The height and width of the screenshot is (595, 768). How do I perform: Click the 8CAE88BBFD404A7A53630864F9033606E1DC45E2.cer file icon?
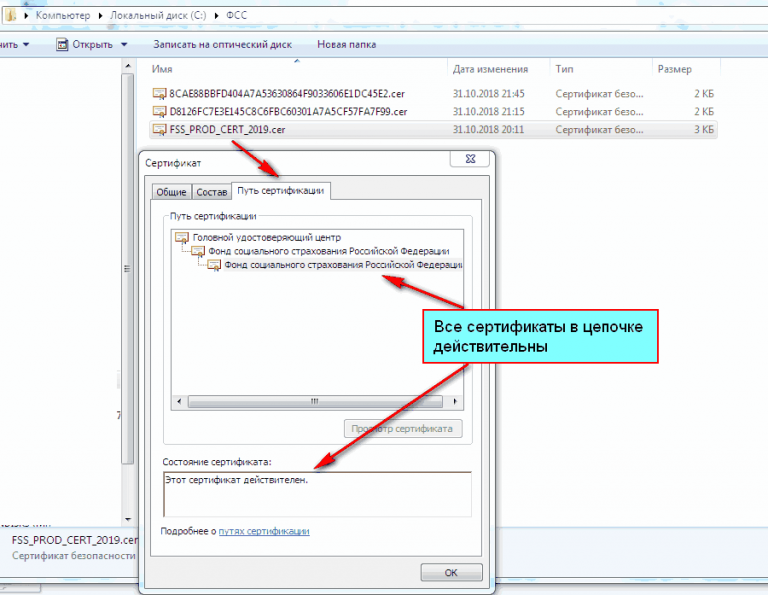click(159, 93)
